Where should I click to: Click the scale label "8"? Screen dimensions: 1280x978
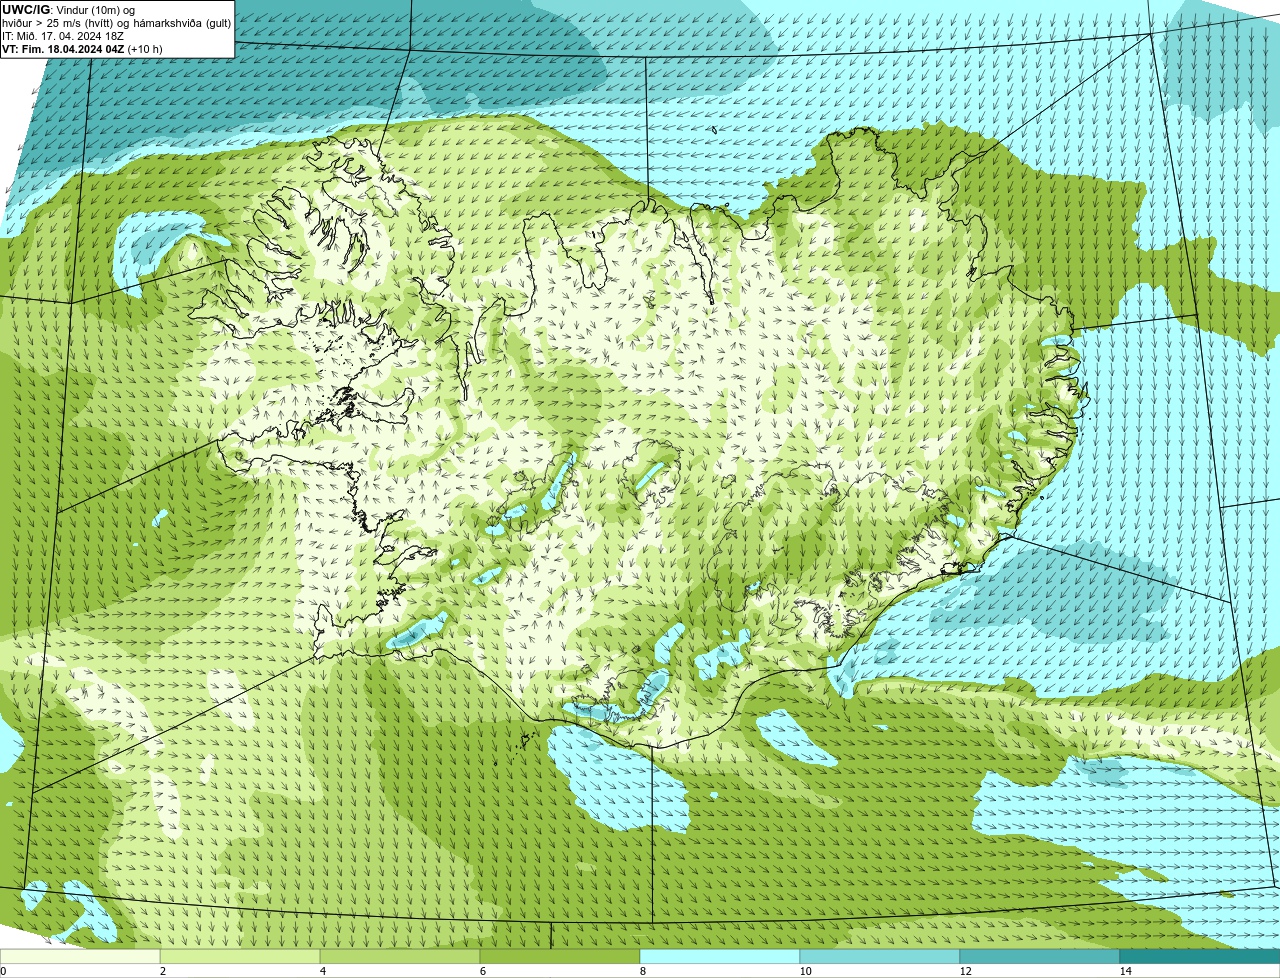pos(642,971)
